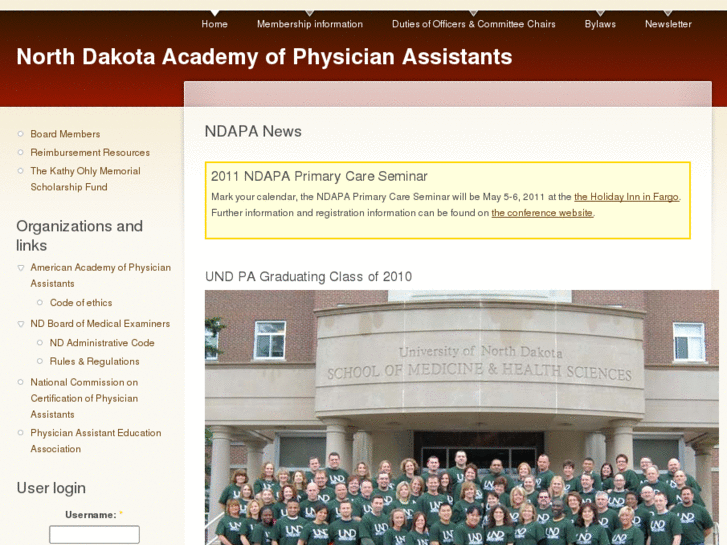
Task: Click the Organizations and links heading
Action: [x=79, y=236]
